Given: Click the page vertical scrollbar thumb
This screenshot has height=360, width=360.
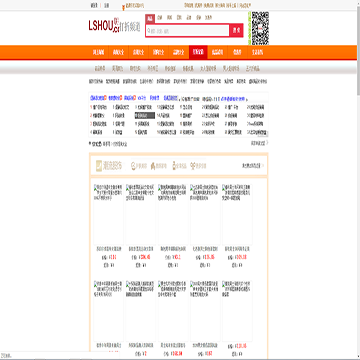Looking at the screenshot, I should coord(358,49).
